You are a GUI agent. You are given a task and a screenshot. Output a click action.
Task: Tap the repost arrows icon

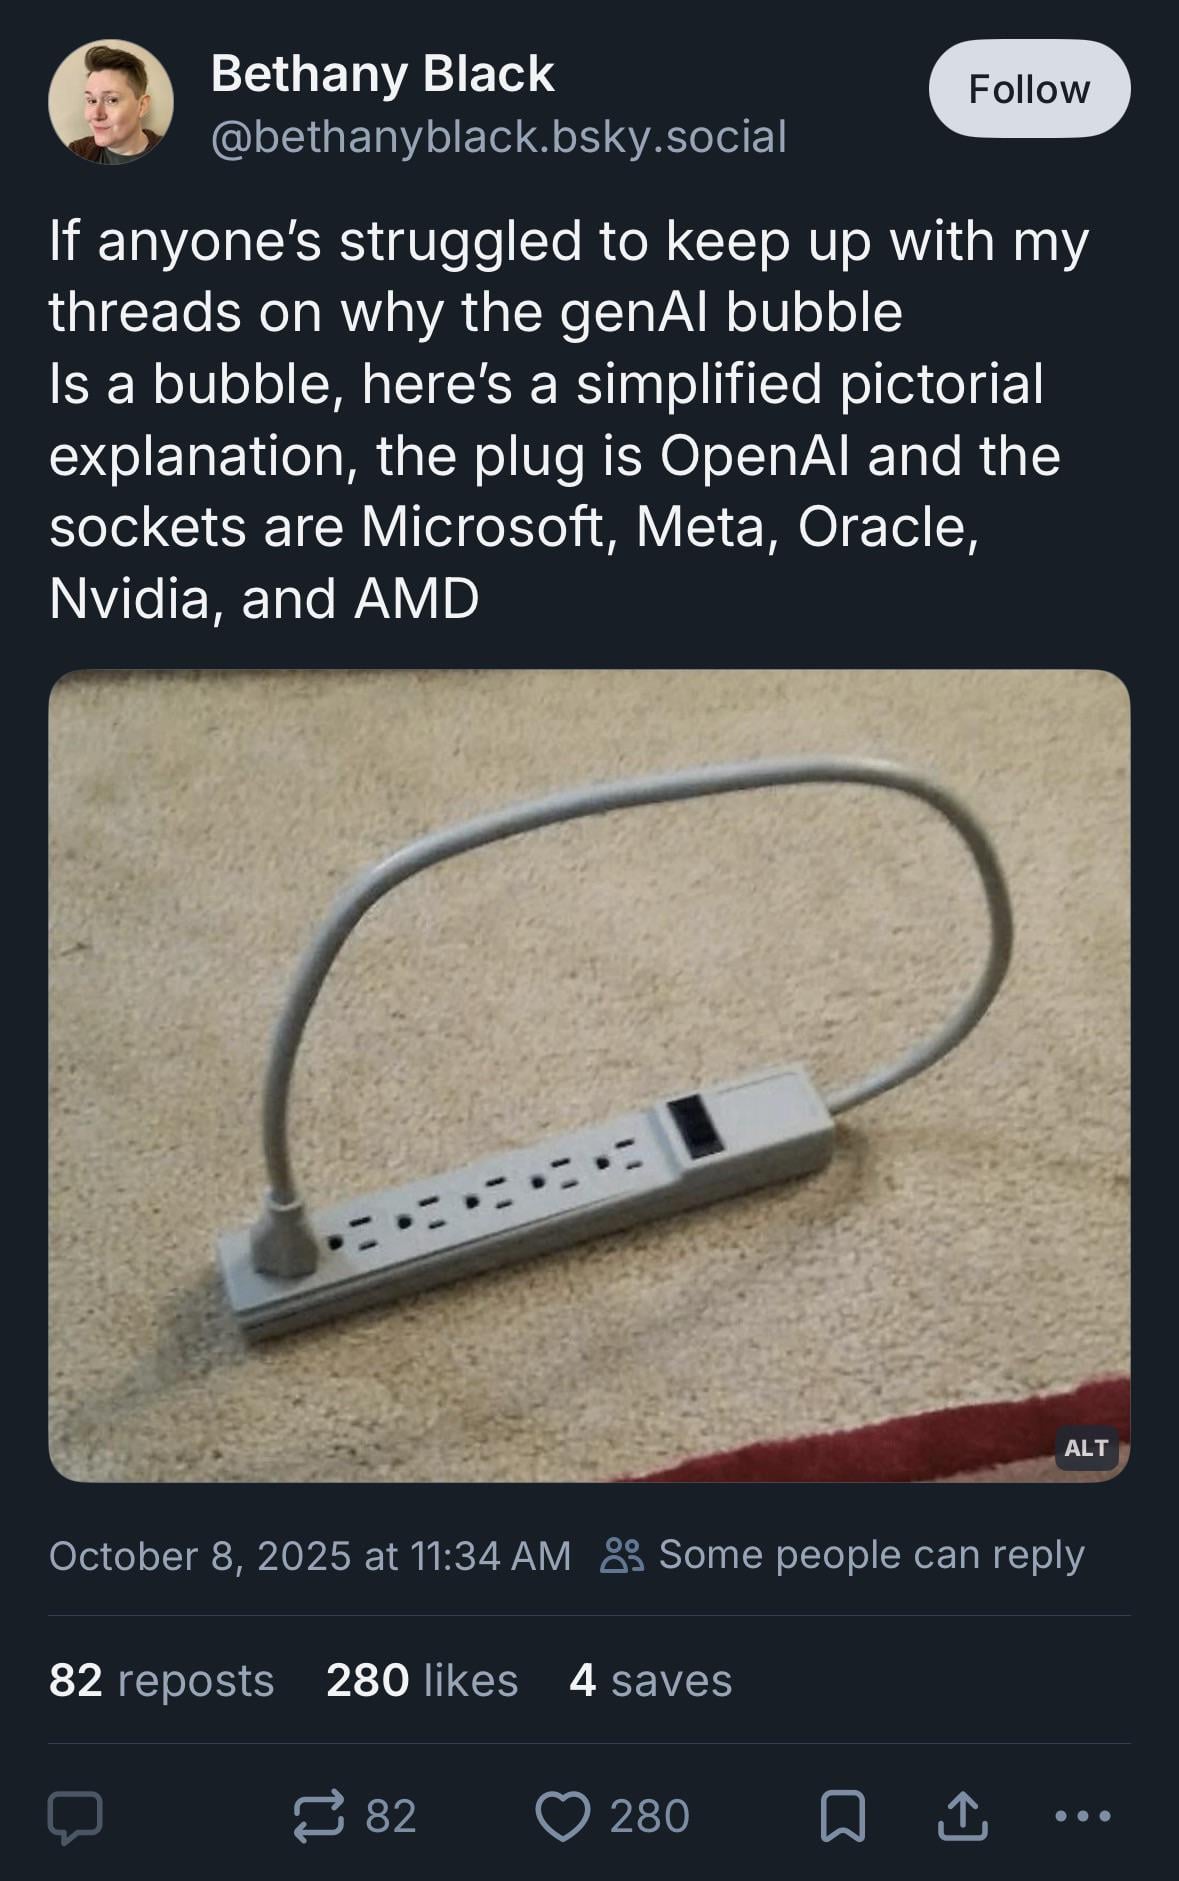(319, 1816)
